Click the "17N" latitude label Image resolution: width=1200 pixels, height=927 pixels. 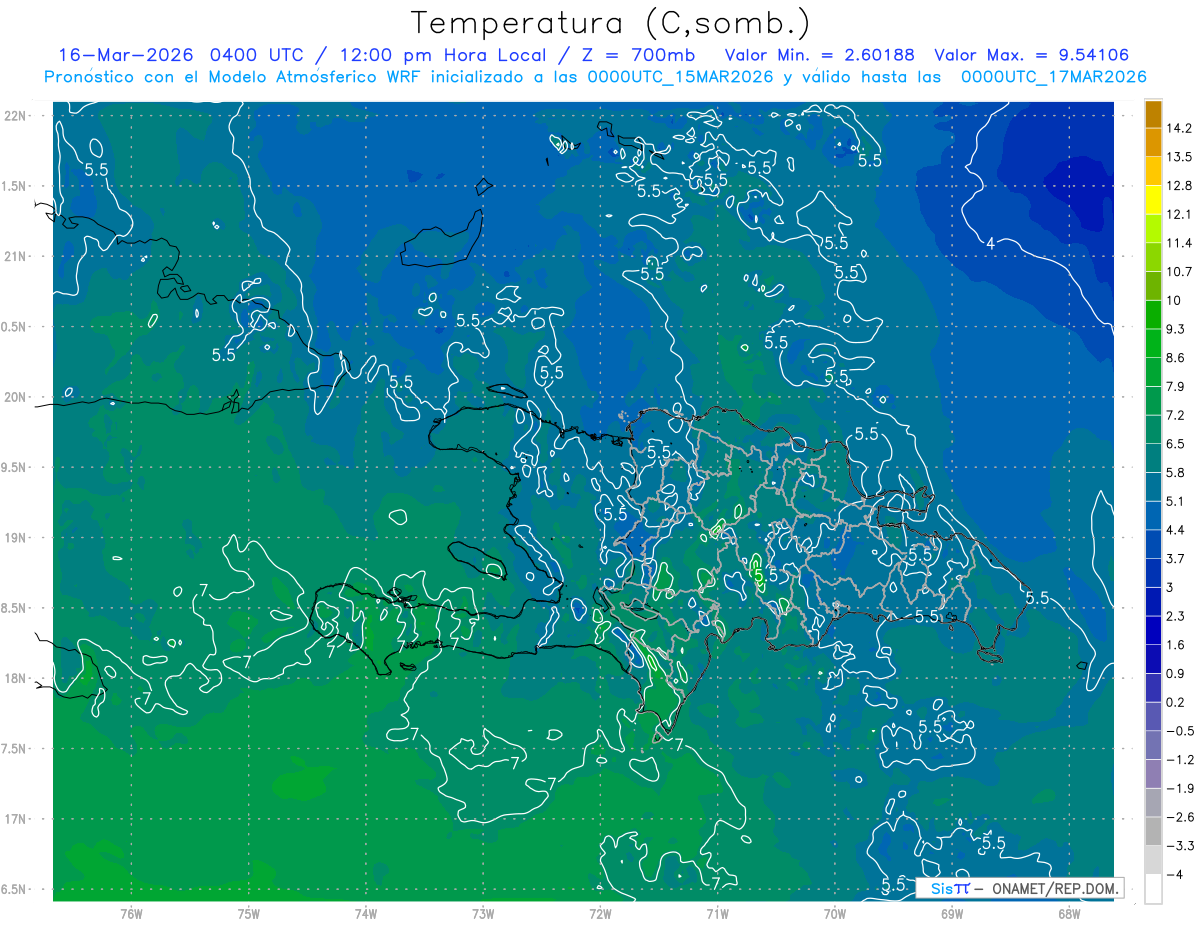point(16,819)
